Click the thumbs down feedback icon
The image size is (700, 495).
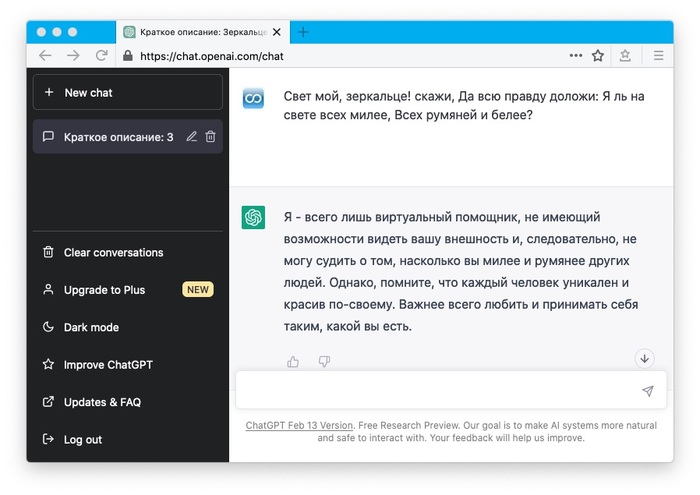324,361
